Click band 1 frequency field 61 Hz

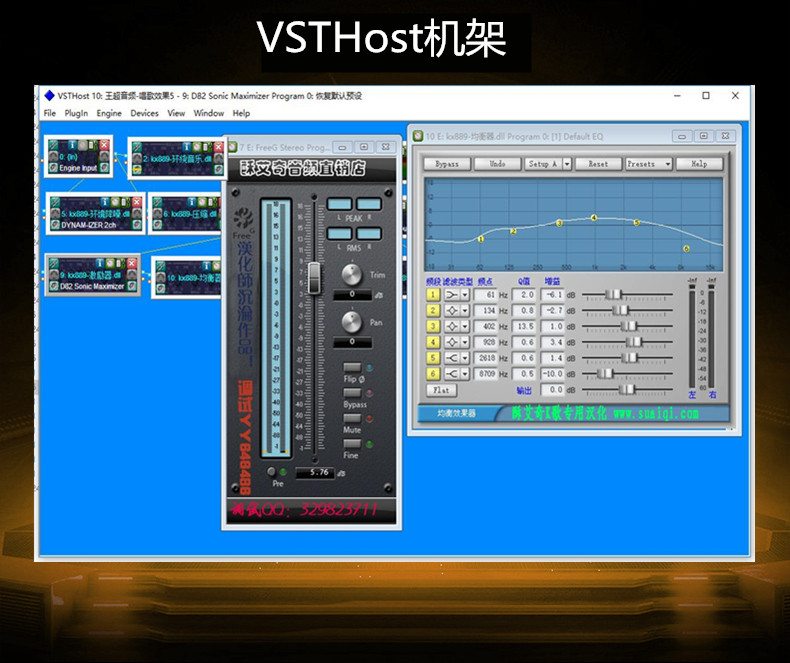click(485, 295)
